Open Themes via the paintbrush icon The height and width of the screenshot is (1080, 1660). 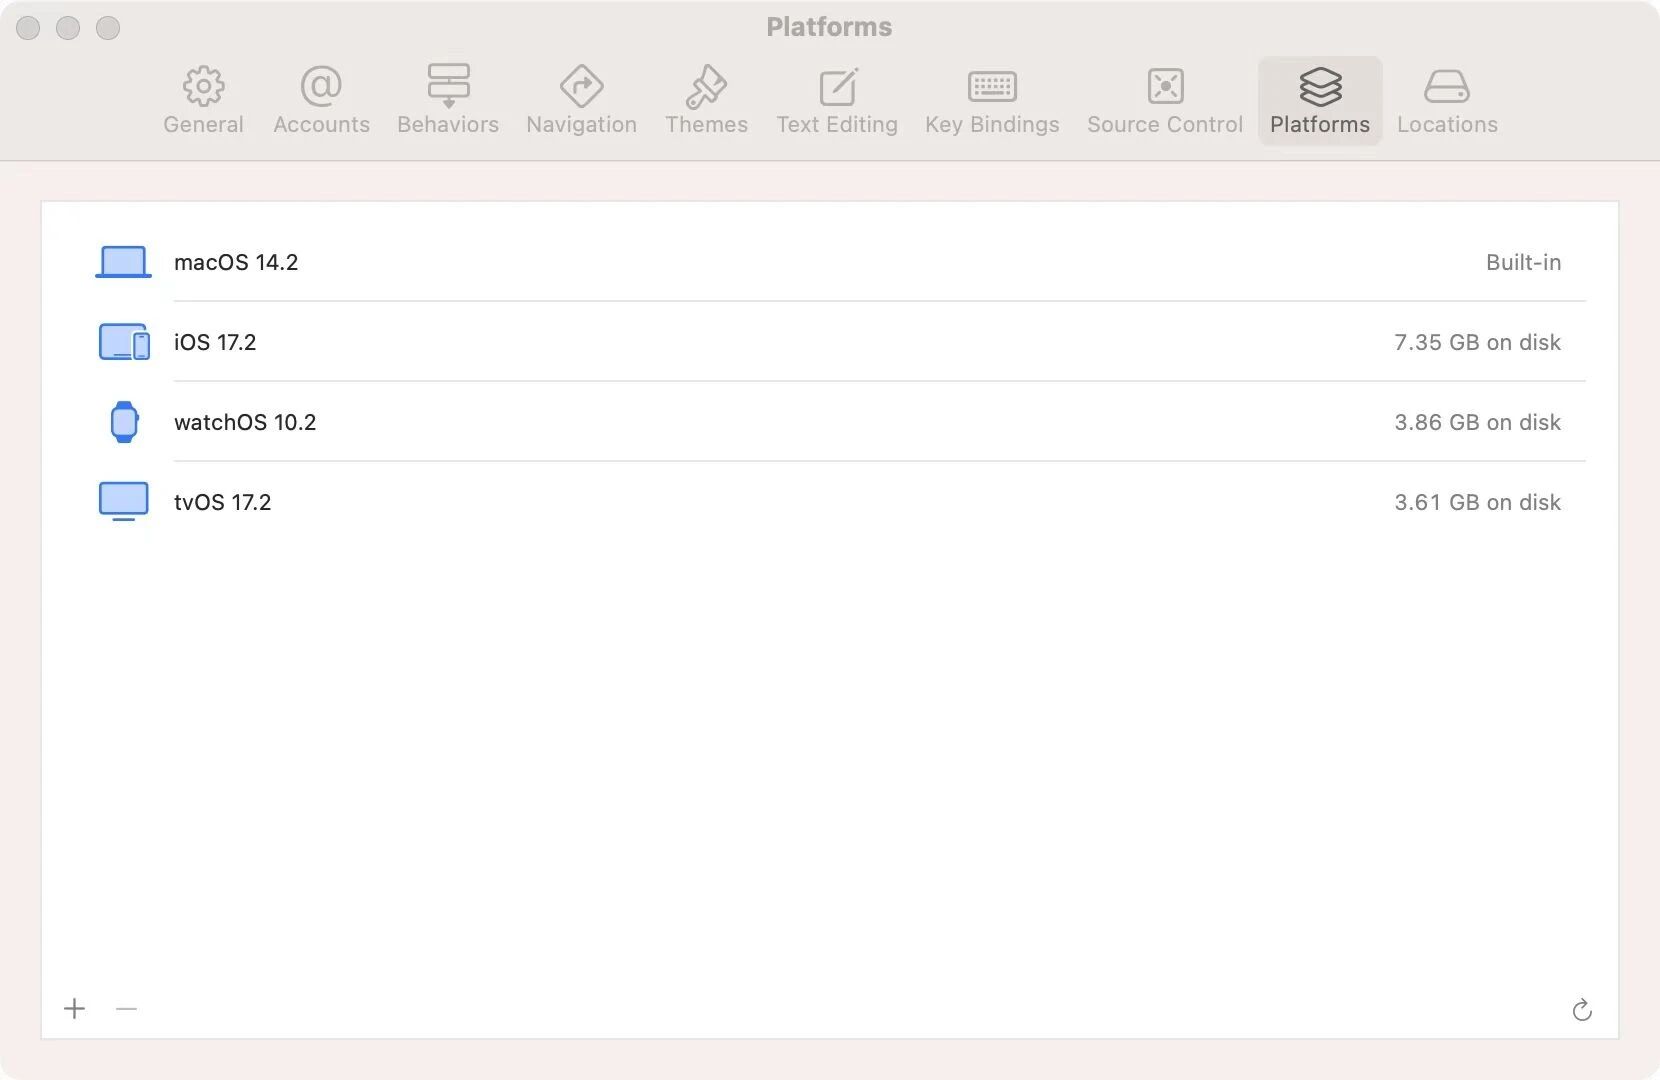point(706,87)
